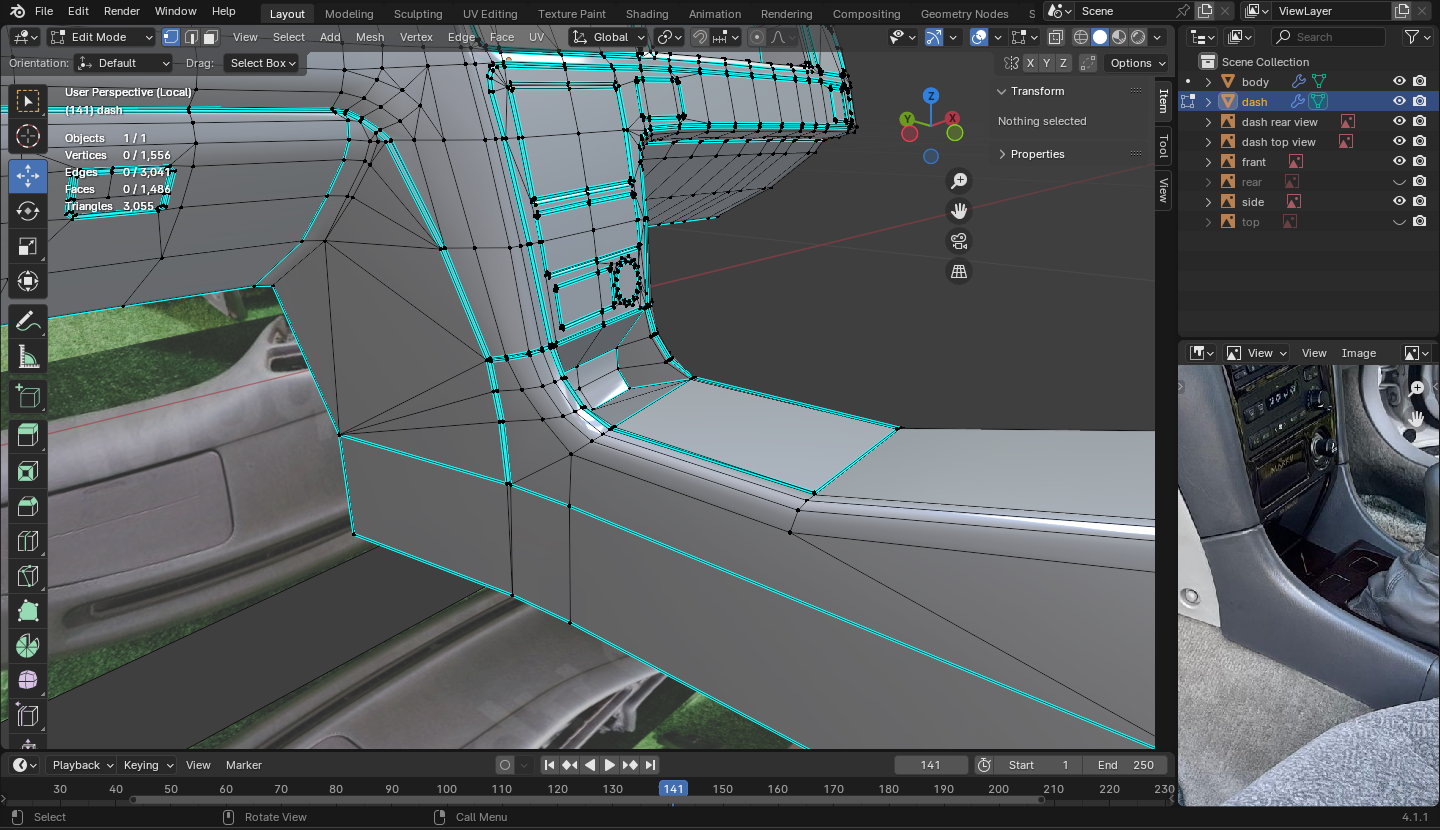Select the Extrude Region tool
This screenshot has height=830, width=1440.
[x=28, y=434]
